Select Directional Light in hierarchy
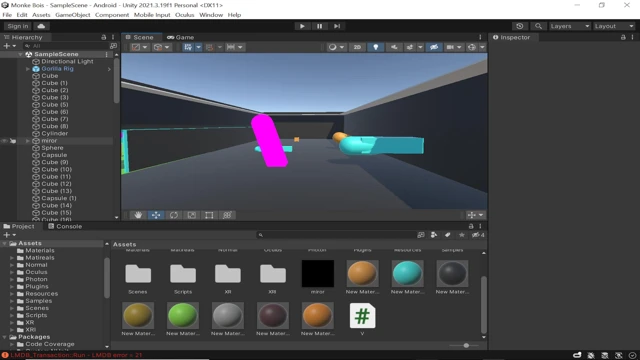Image resolution: width=640 pixels, height=360 pixels. pos(67,62)
